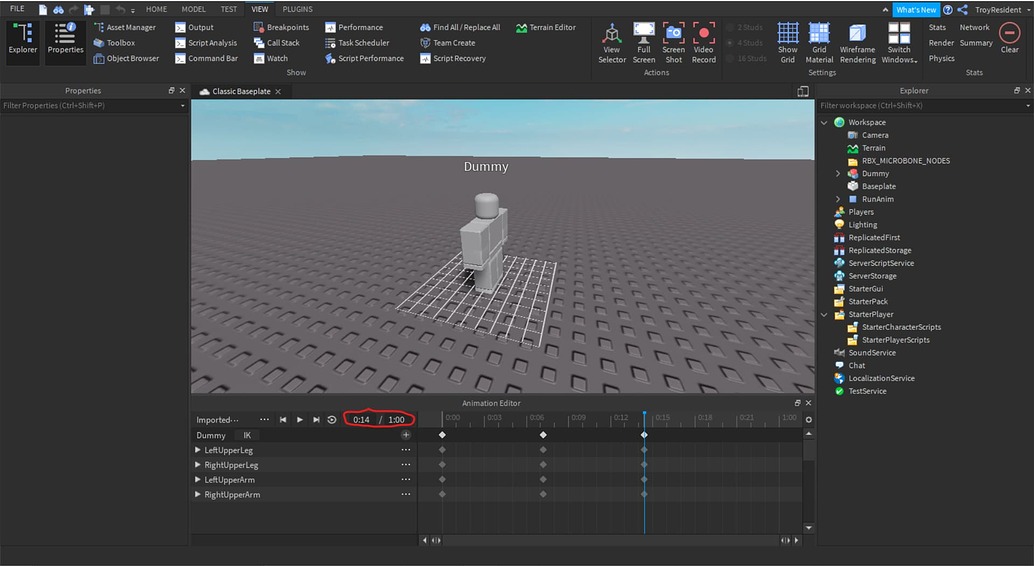Show Render stats
The height and width of the screenshot is (566, 1034).
(x=941, y=43)
